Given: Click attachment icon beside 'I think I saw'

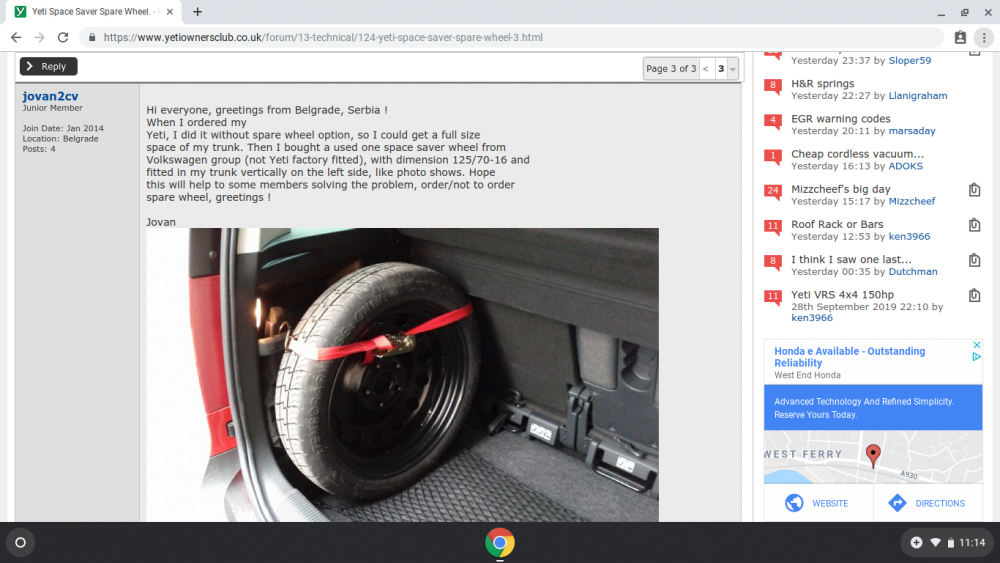Looking at the screenshot, I should pos(974,260).
